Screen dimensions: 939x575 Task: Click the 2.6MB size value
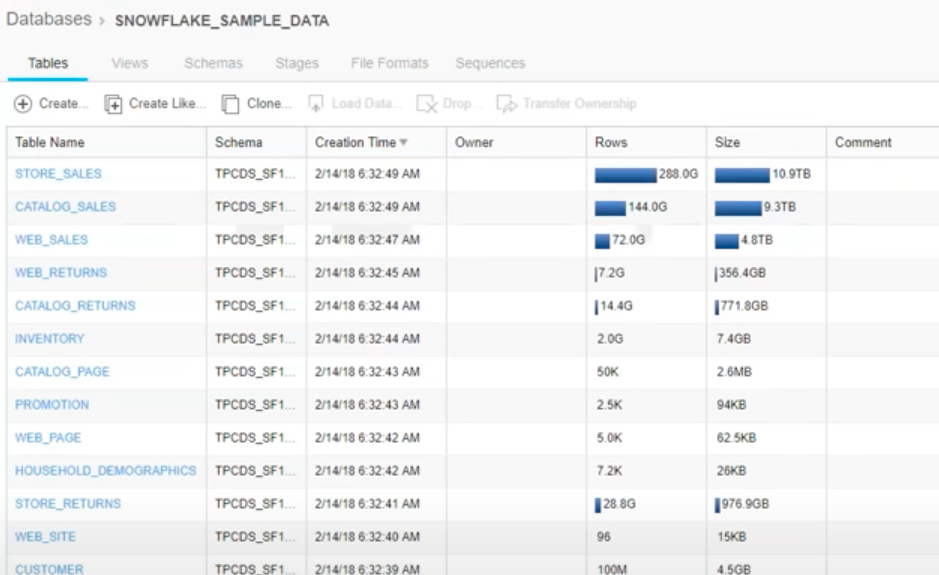pyautogui.click(x=734, y=371)
